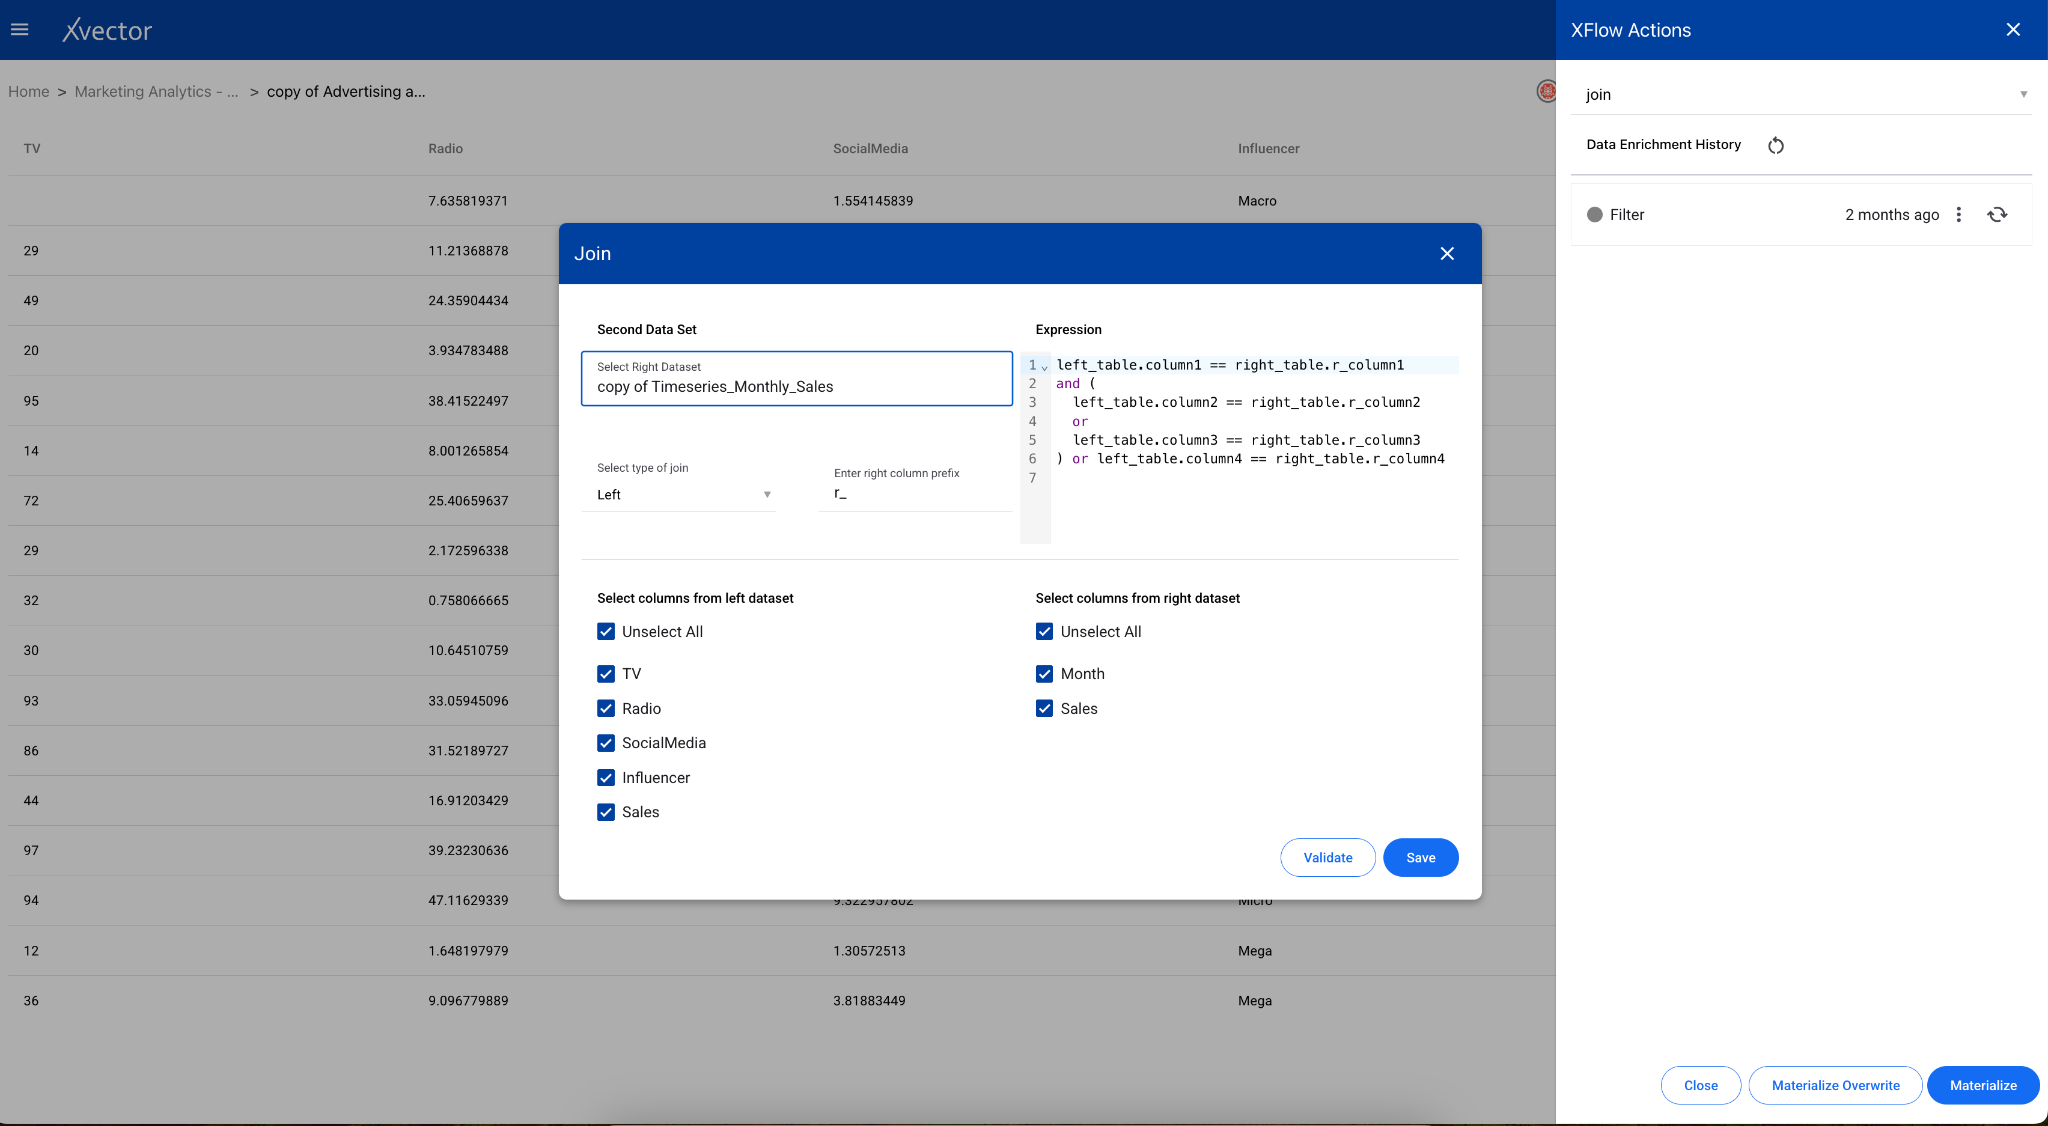Collapse expression line 1 fold arrow
The width and height of the screenshot is (2048, 1126).
(x=1045, y=367)
